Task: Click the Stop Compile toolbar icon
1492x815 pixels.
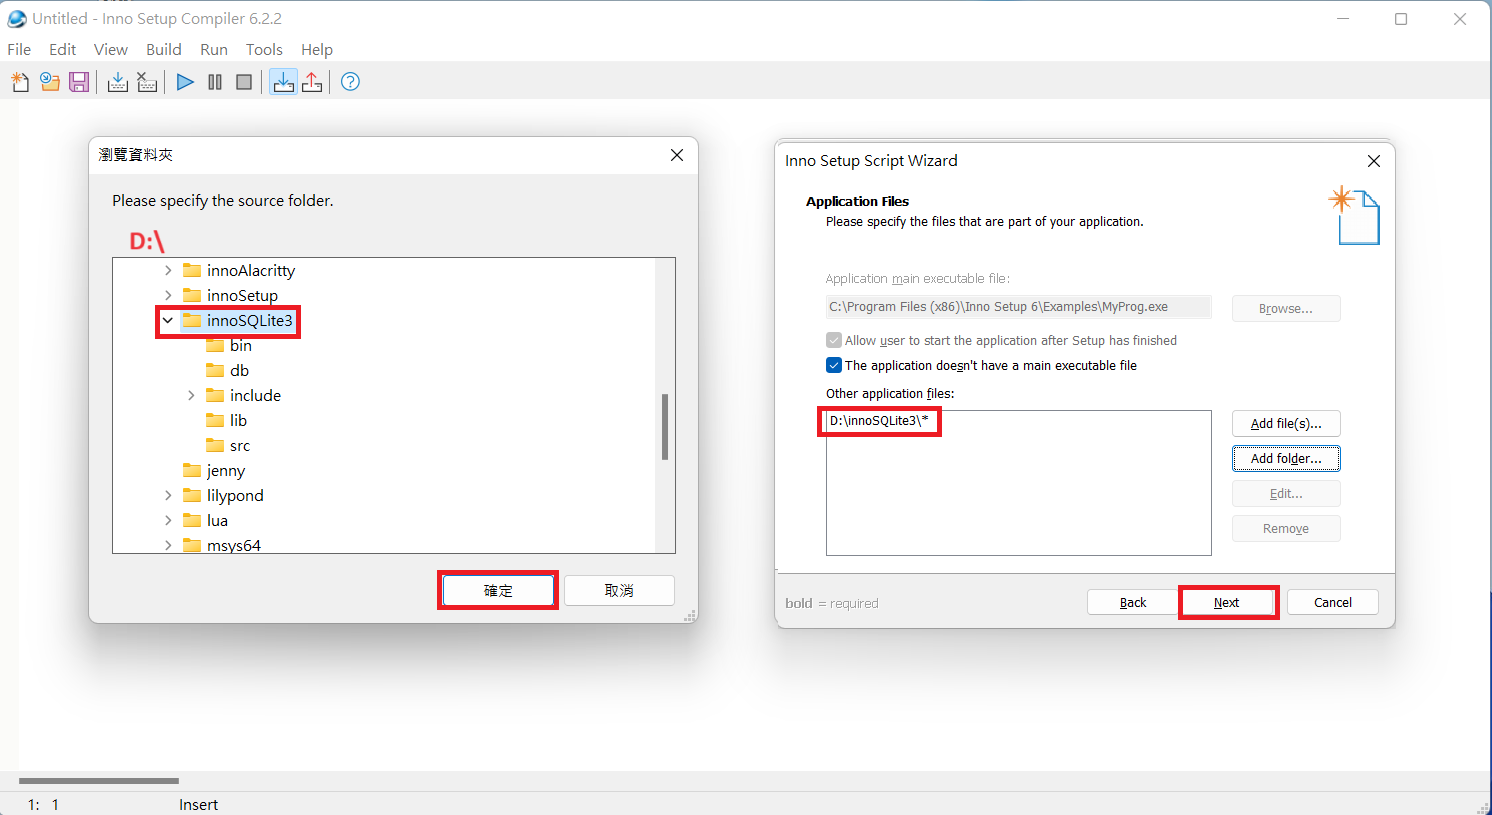Action: [146, 82]
